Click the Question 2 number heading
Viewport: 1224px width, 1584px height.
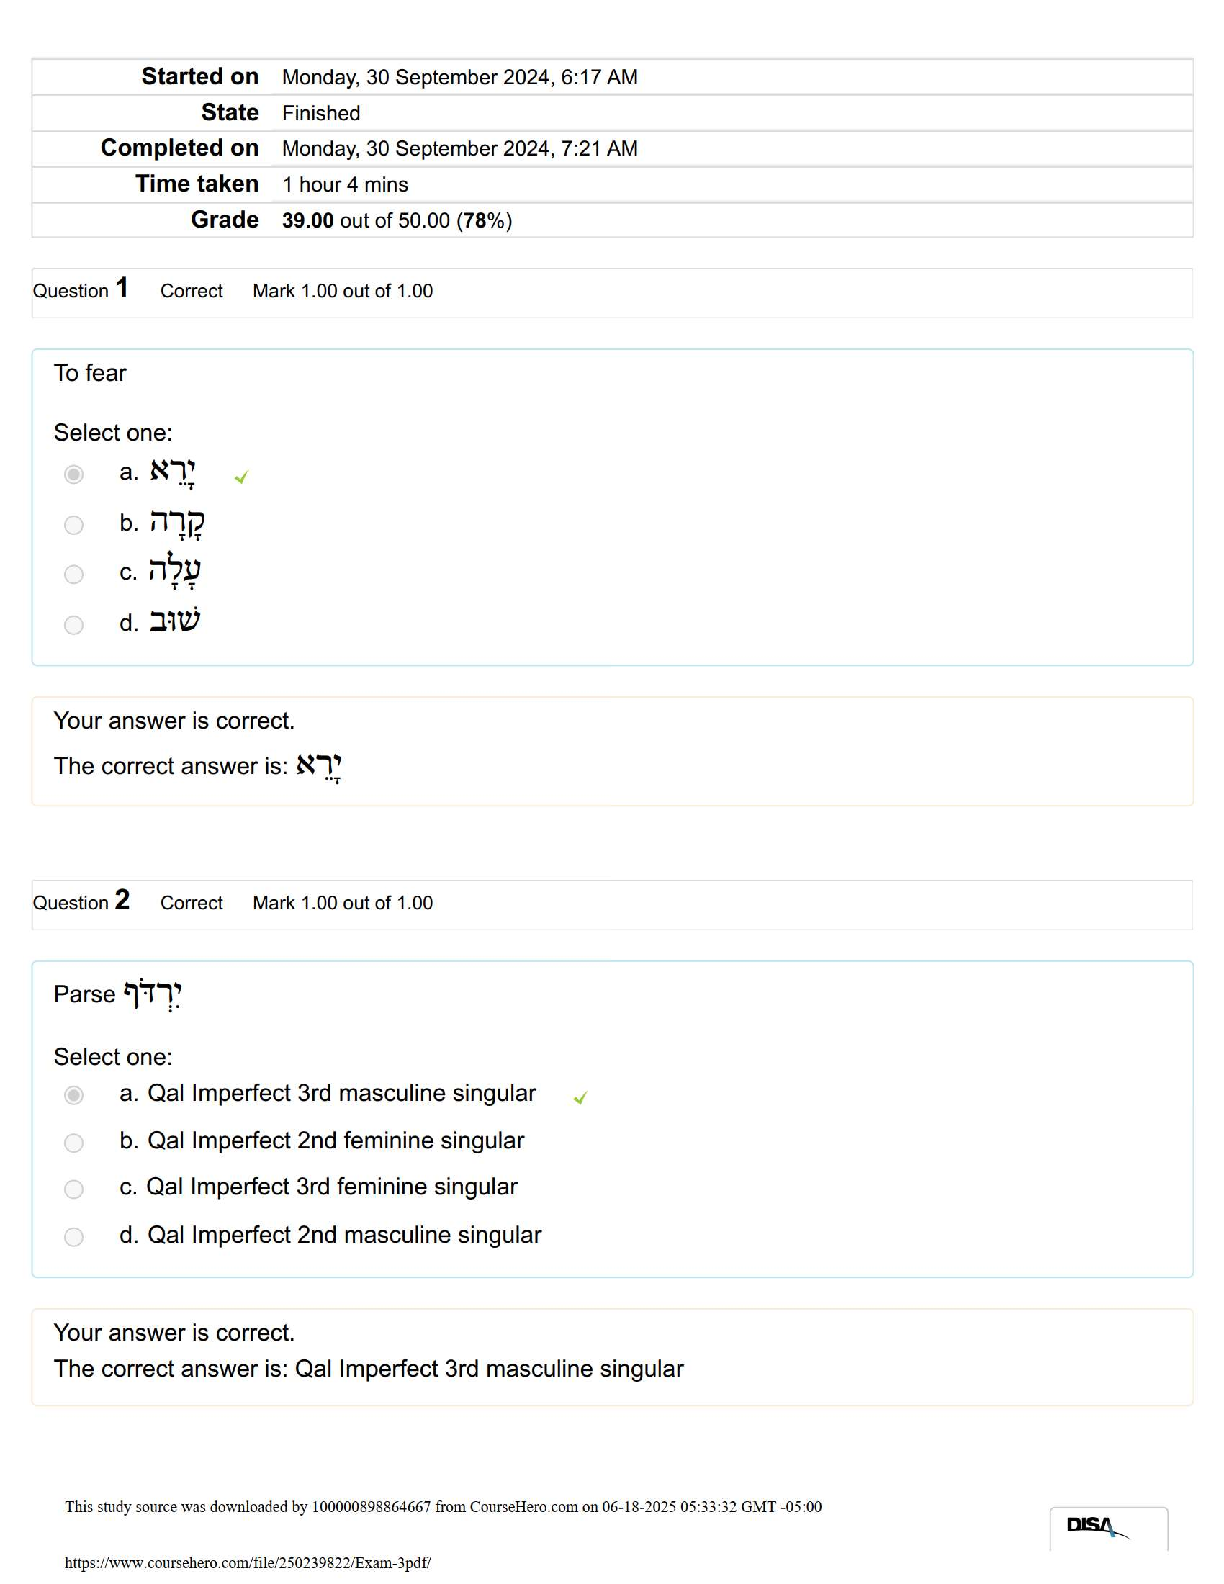81,902
